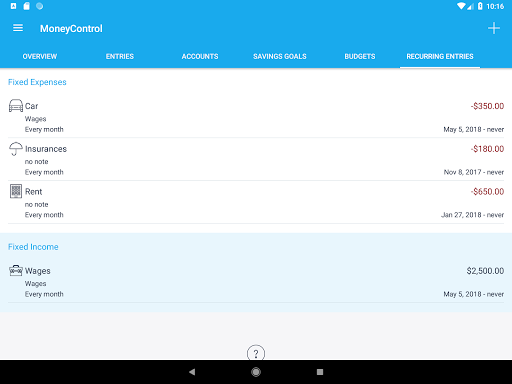Select the Budgets tab
The width and height of the screenshot is (512, 384).
(360, 56)
